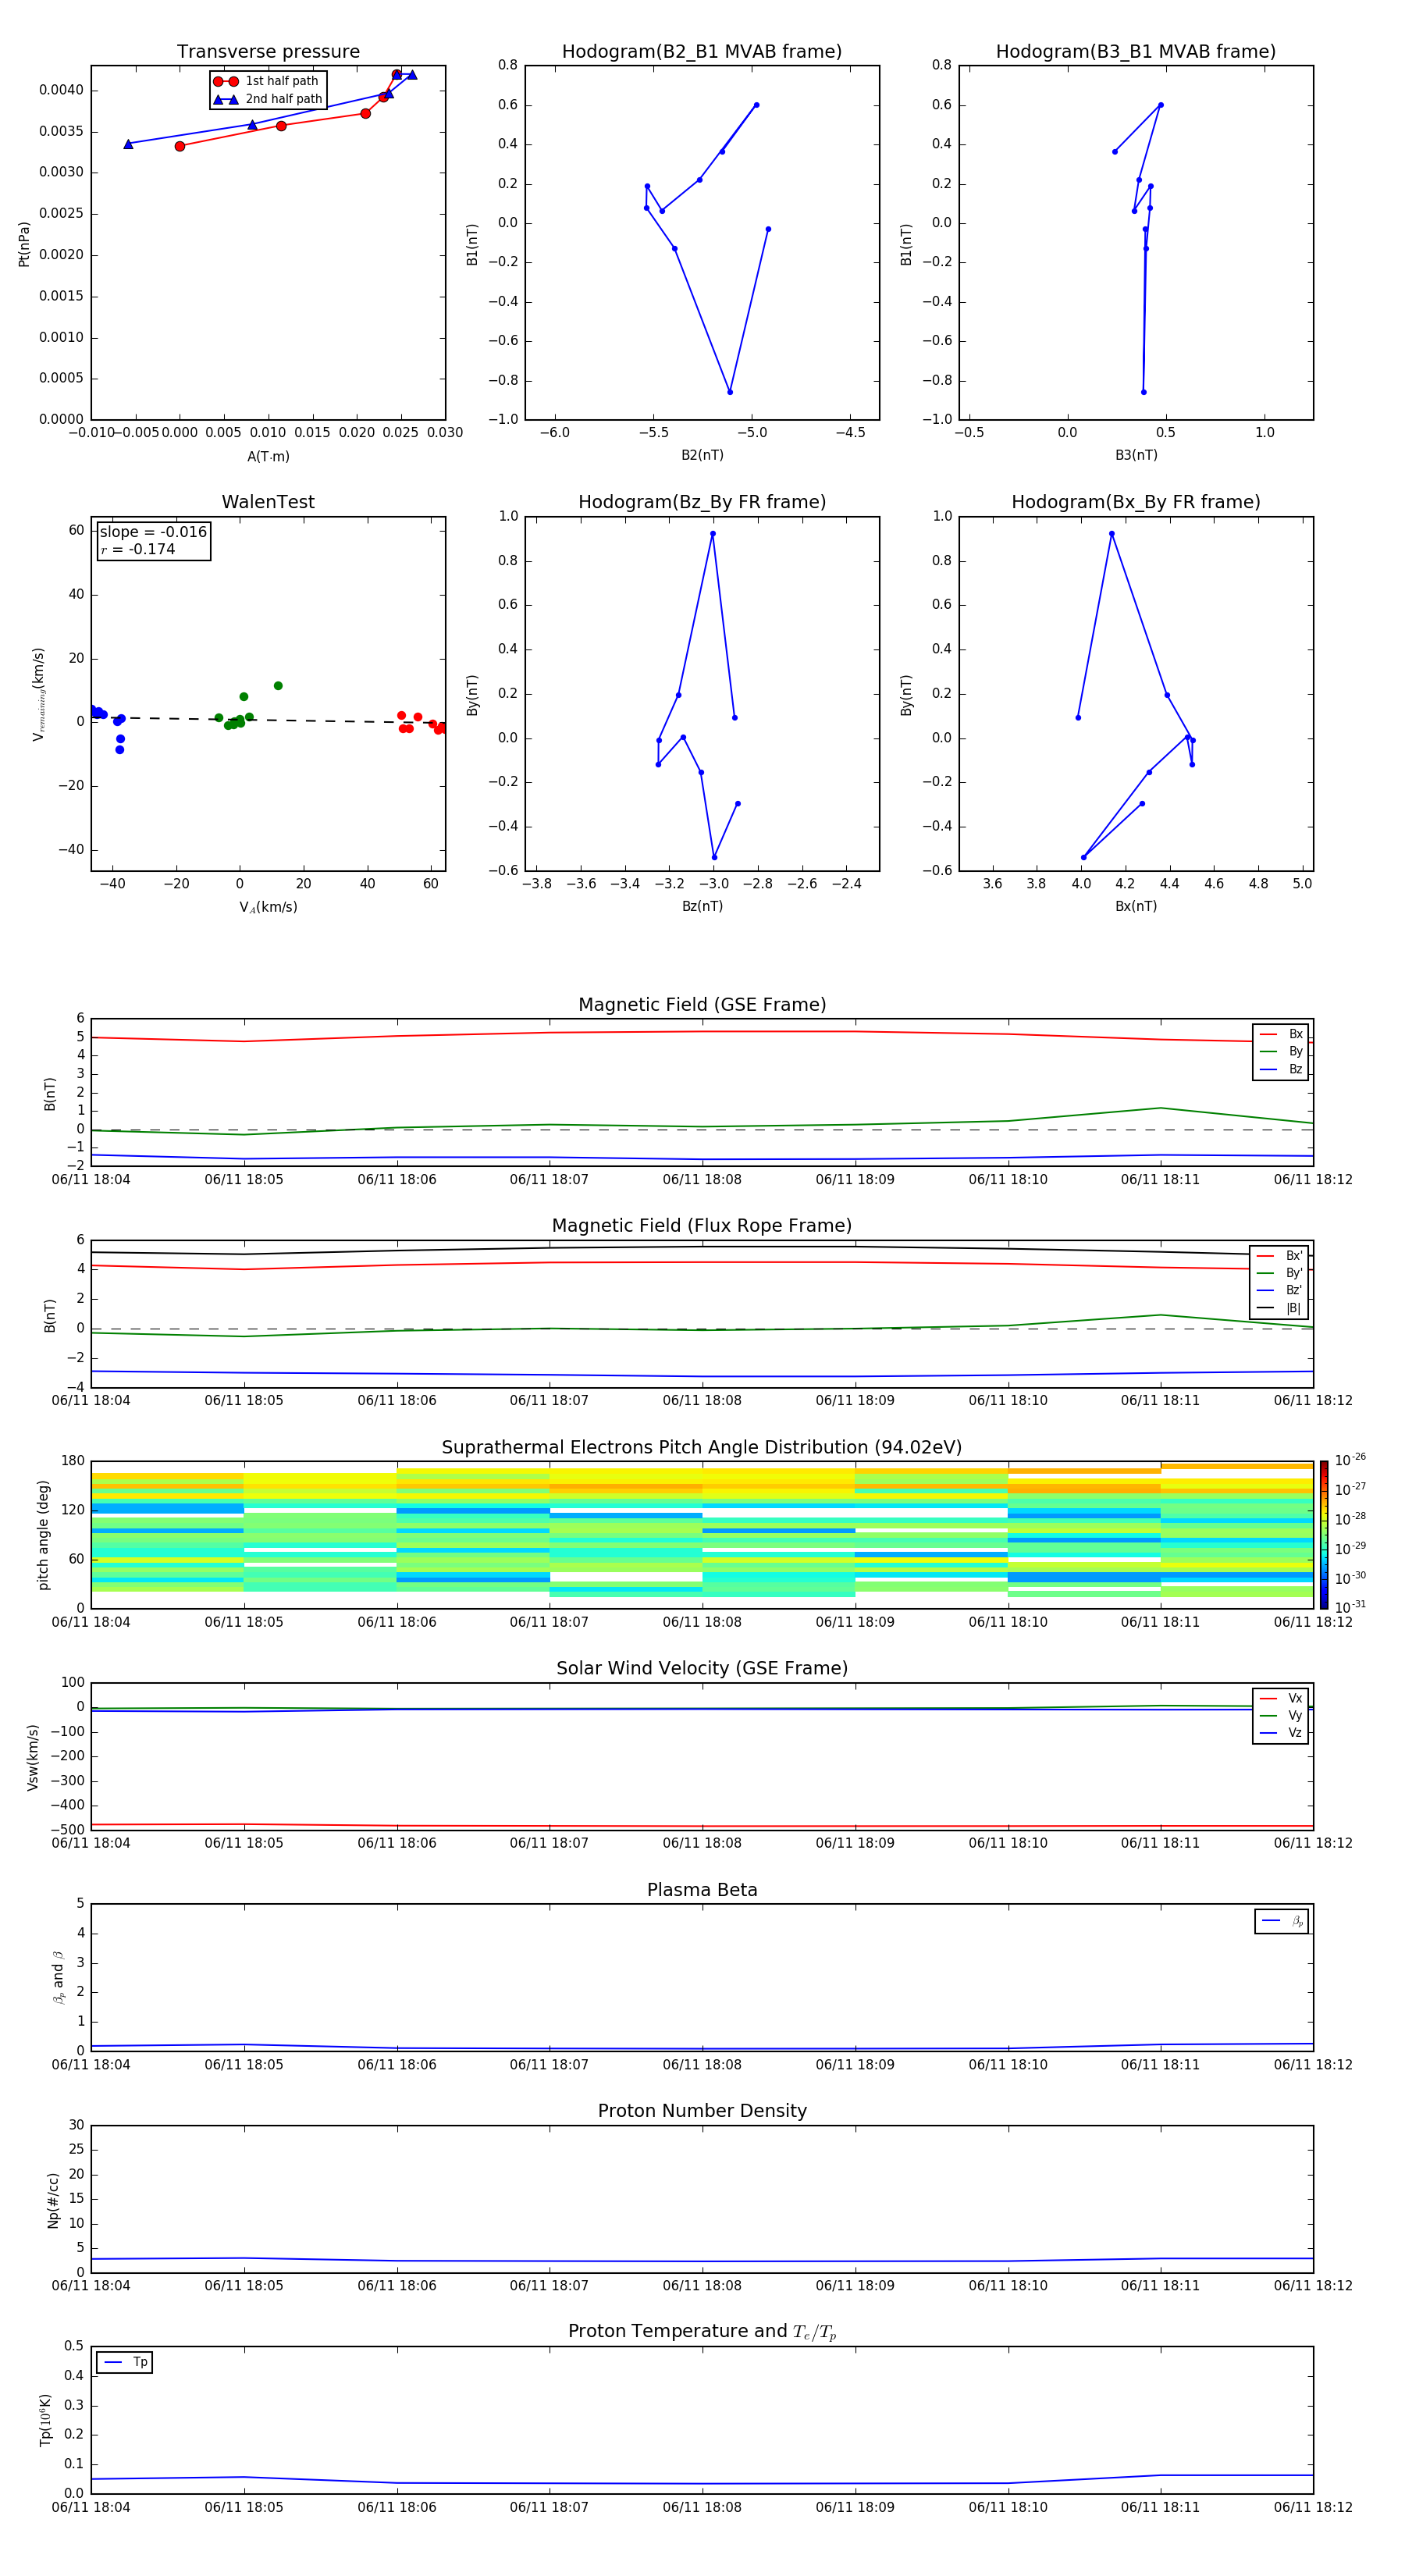The image size is (1405, 2576).
Task: Click the "Tp(10⁶K)" y-axis label
Action: [x=45, y=2420]
